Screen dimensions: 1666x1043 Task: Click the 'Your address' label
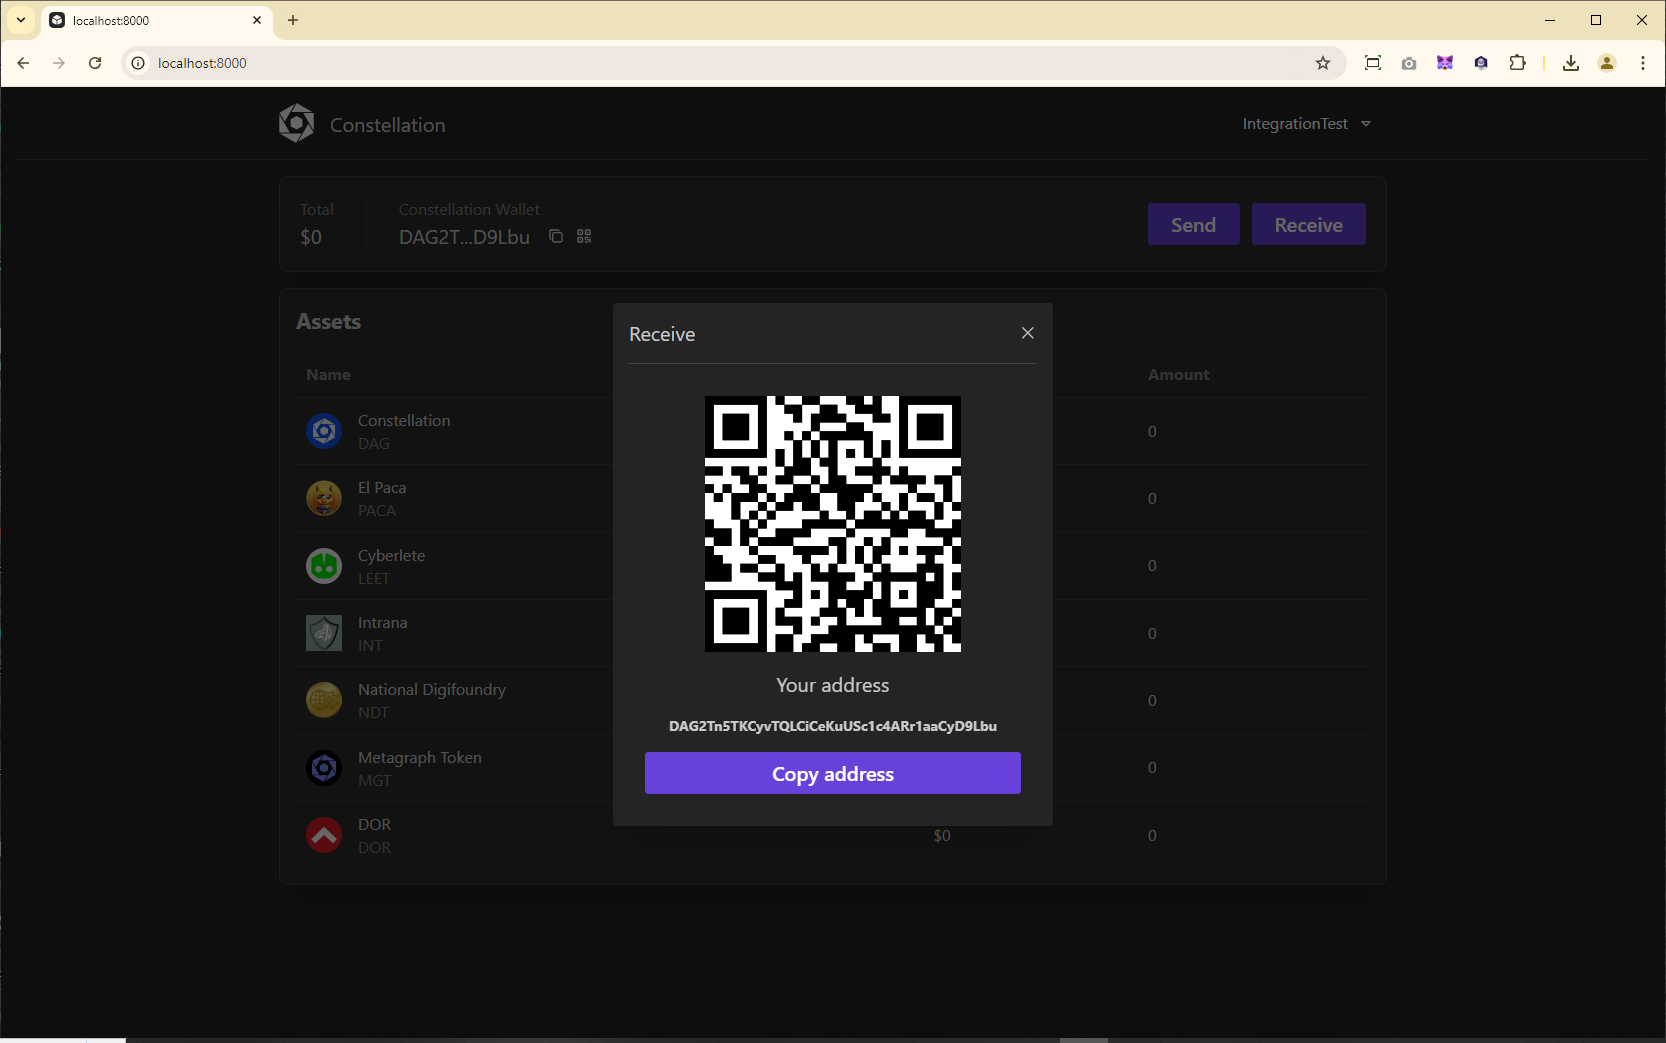832,685
